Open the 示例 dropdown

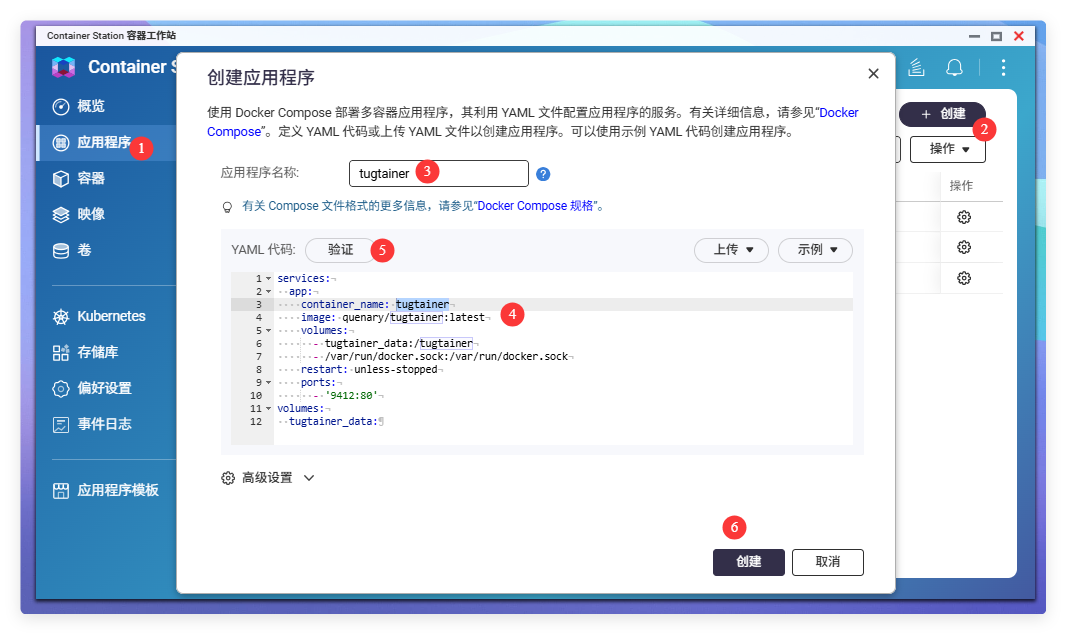[x=815, y=250]
